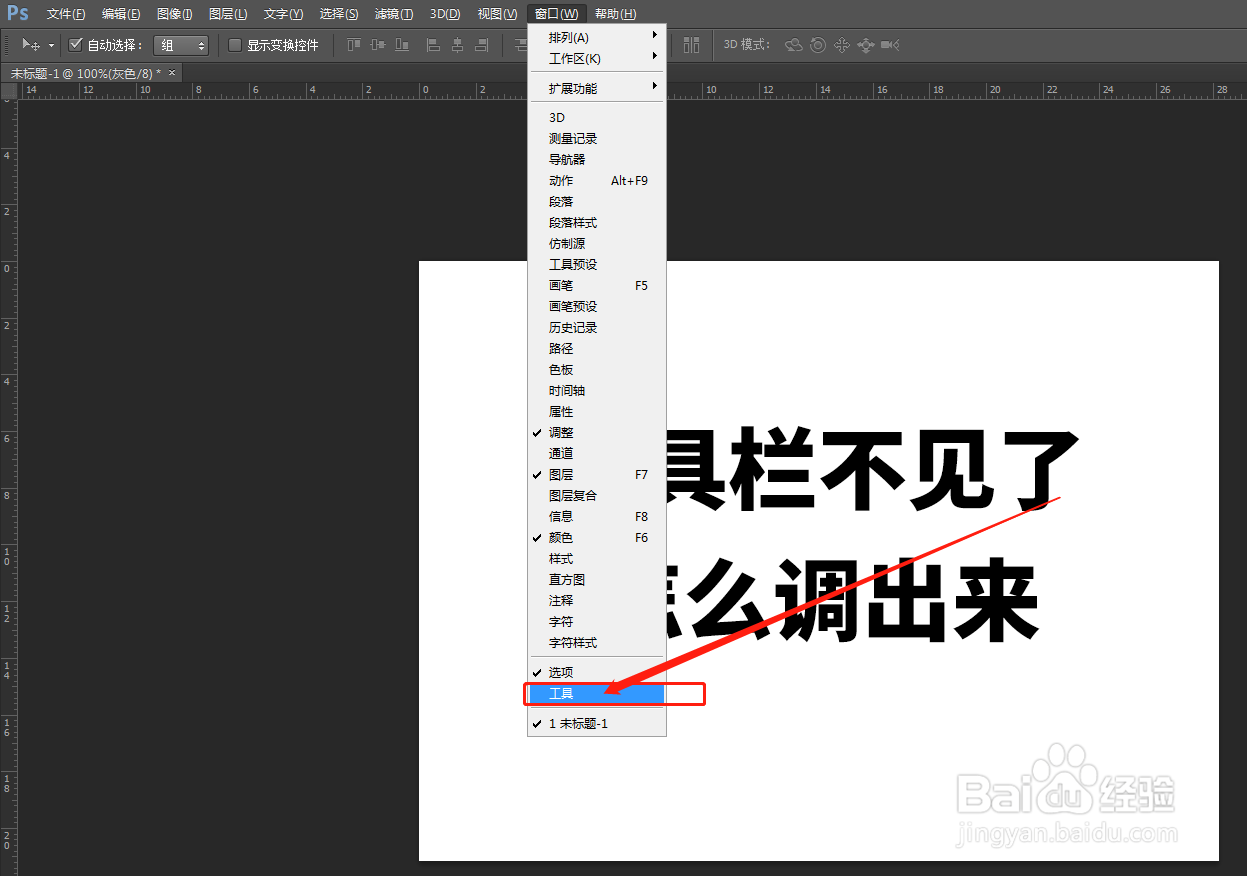
Task: Open the 视图(V) menu
Action: coord(497,14)
